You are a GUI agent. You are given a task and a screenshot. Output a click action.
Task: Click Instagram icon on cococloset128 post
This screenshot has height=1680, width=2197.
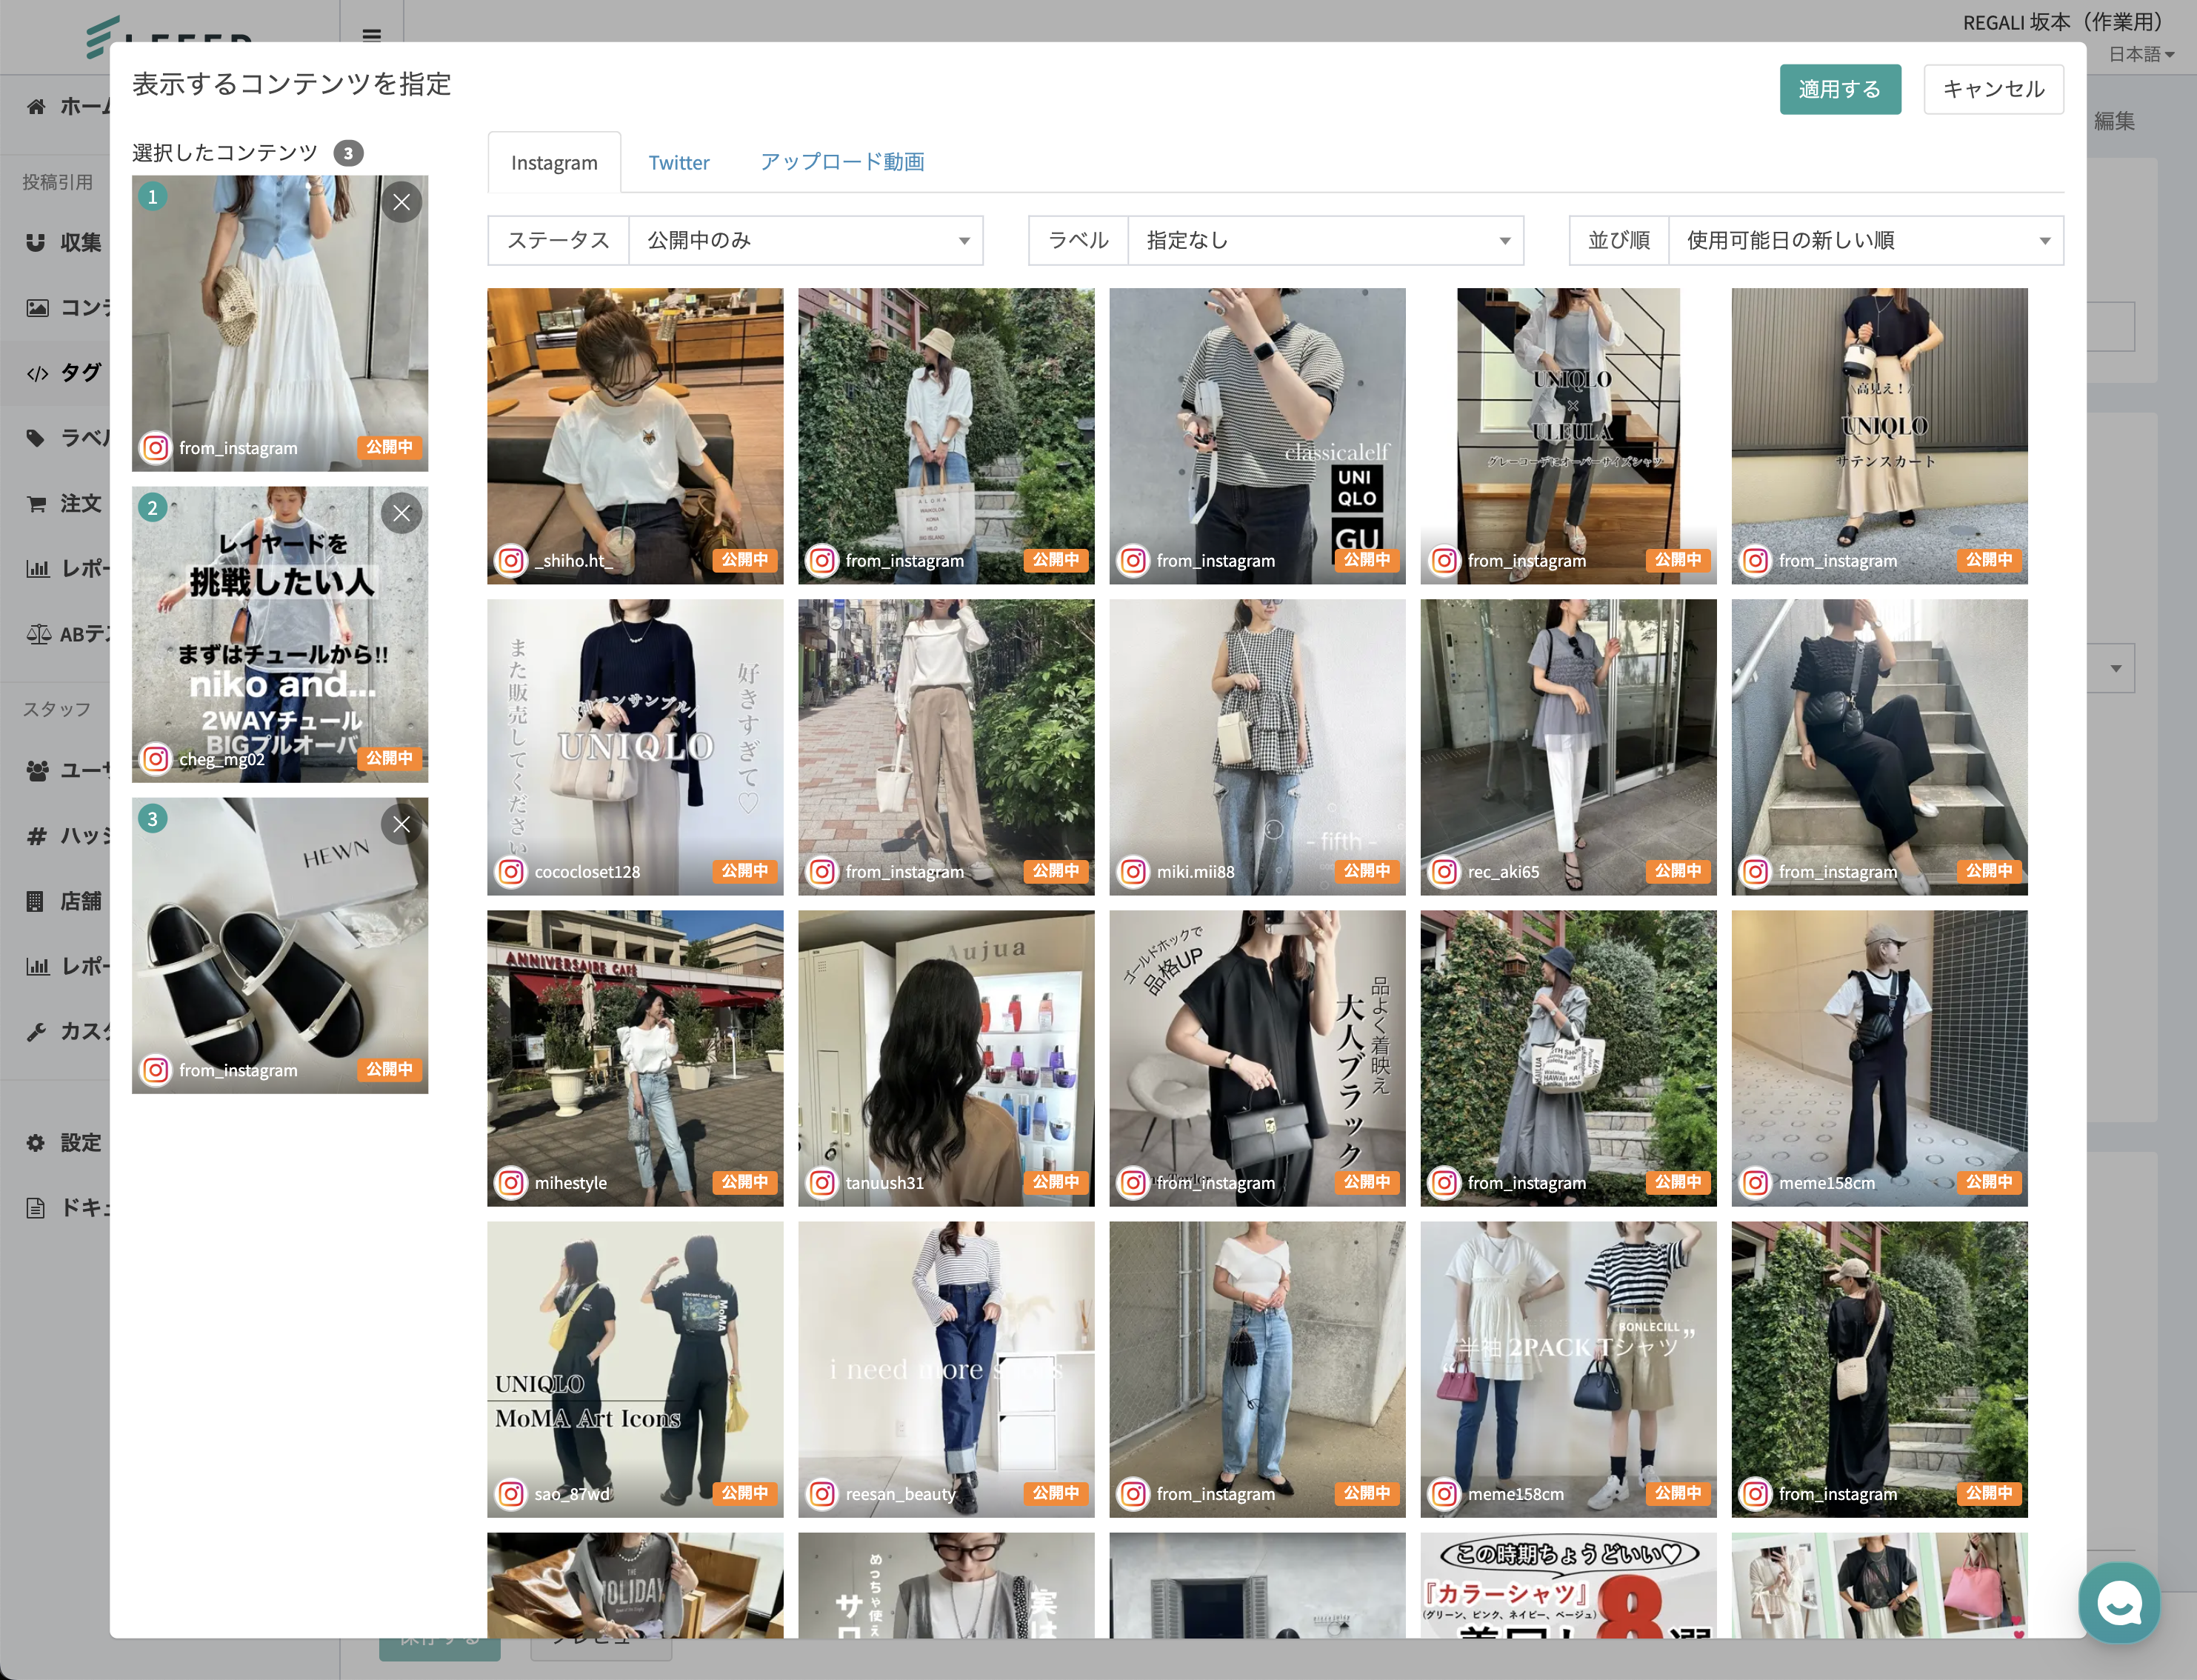(x=511, y=871)
